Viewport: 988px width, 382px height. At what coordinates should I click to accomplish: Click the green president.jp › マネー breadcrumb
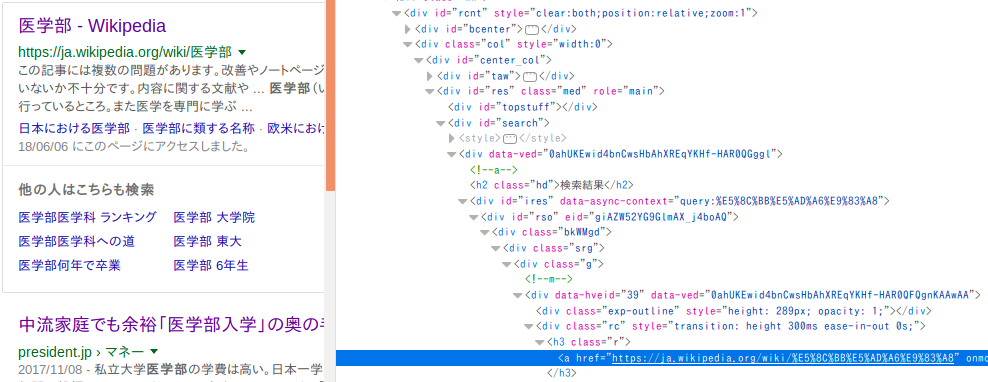[x=81, y=351]
